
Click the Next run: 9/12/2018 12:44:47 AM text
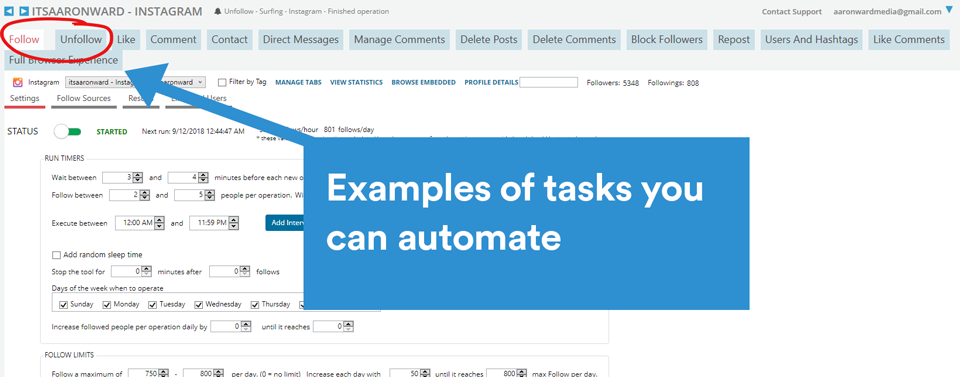point(193,131)
